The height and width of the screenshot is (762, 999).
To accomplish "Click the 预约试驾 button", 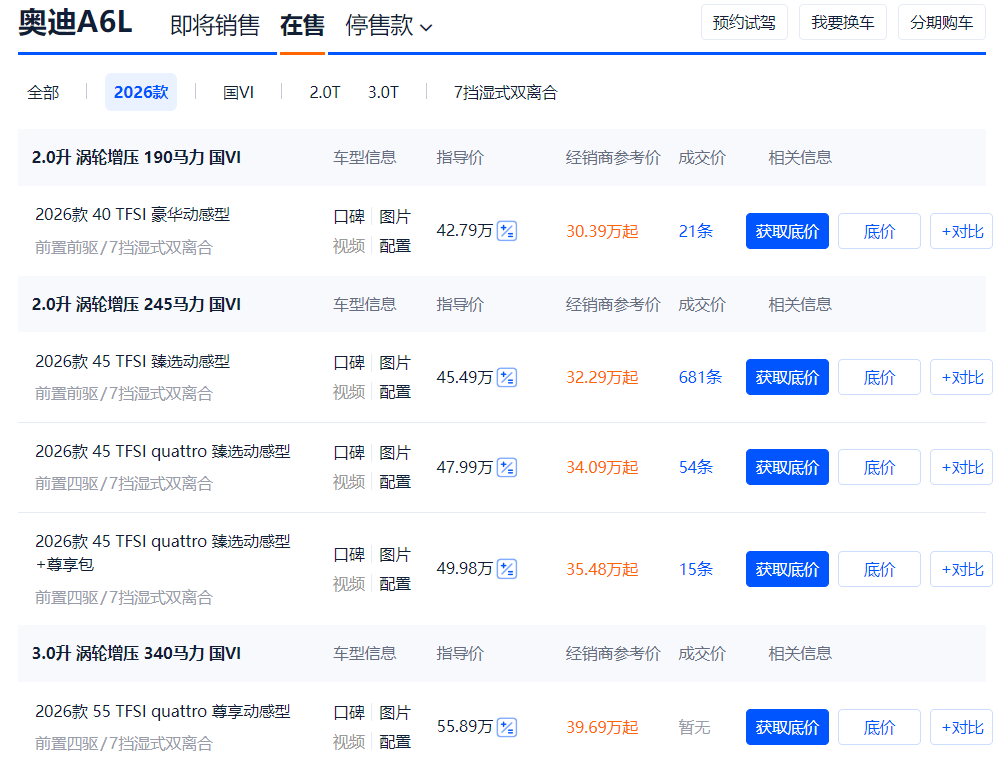I will [x=744, y=22].
